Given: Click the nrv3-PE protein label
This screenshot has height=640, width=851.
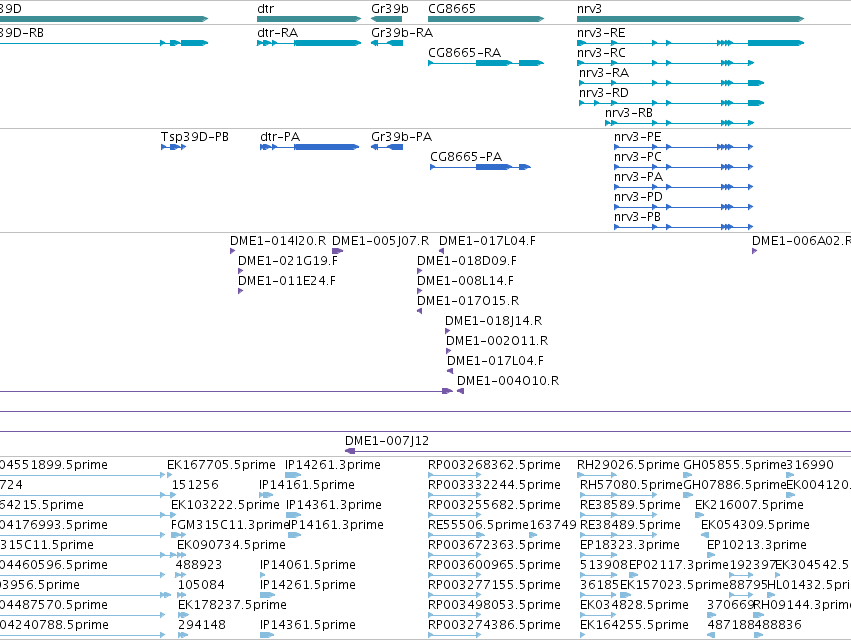Looking at the screenshot, I should [x=638, y=137].
